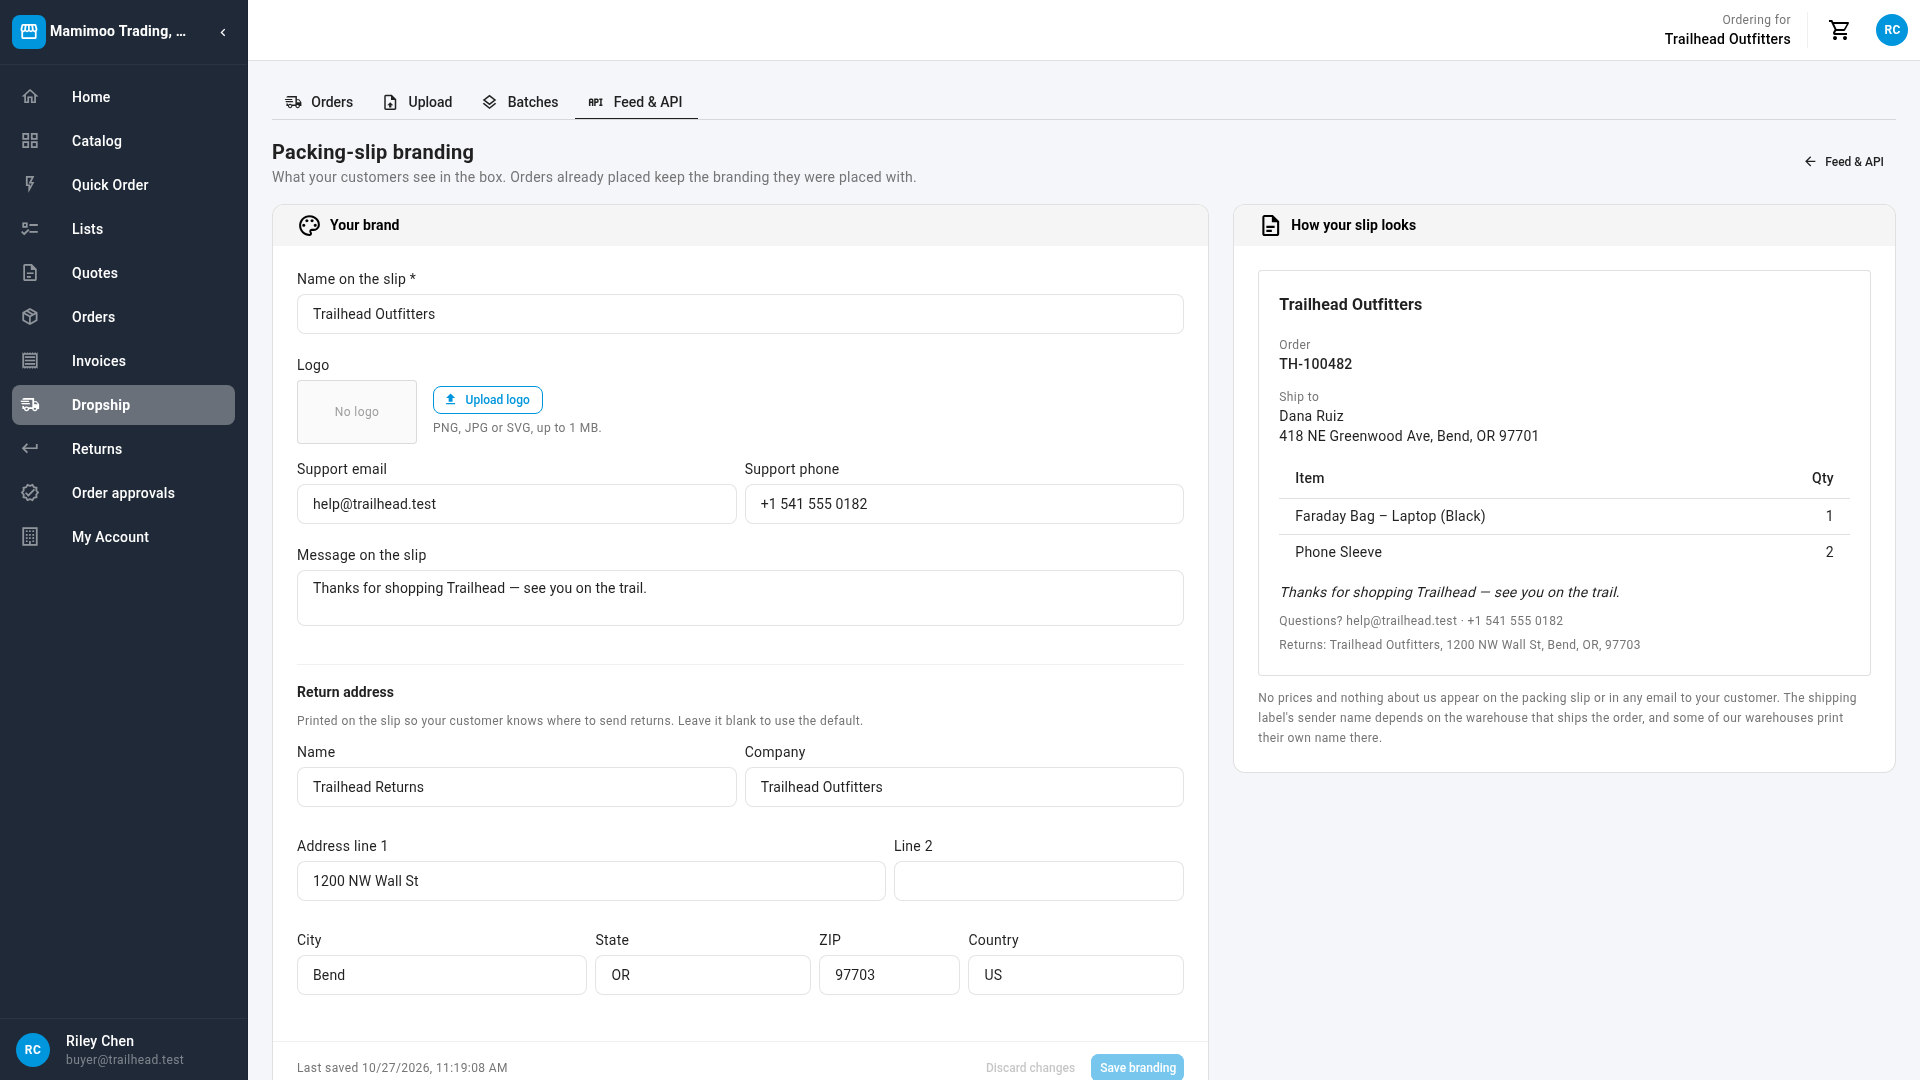Click the upload file icon on Upload tab
The width and height of the screenshot is (1920, 1080).
pos(391,102)
